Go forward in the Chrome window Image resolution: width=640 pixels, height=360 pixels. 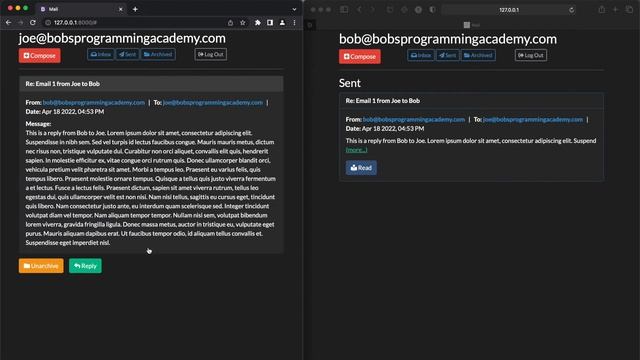point(20,22)
